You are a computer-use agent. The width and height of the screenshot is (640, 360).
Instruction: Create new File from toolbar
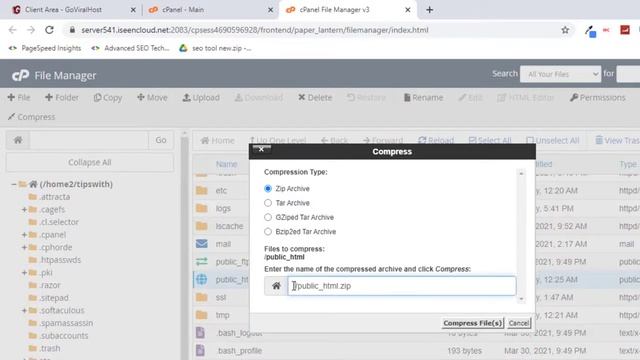[19, 98]
